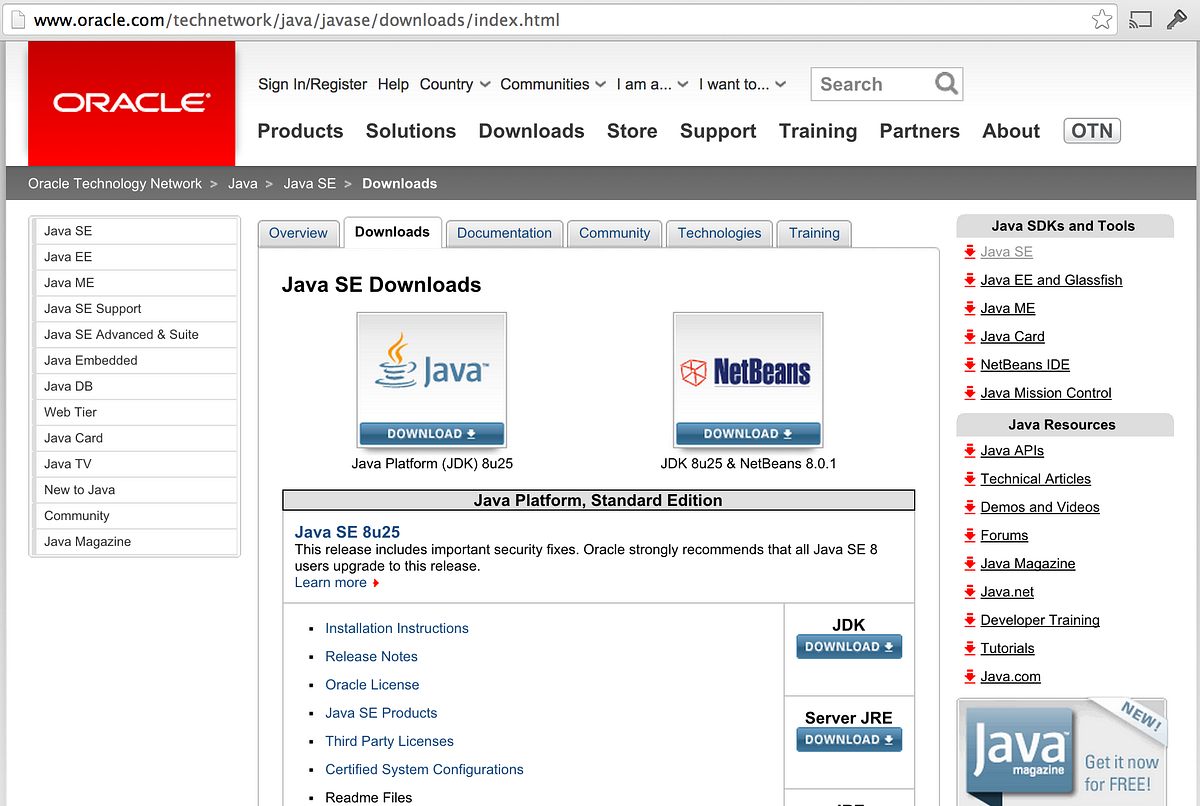This screenshot has width=1200, height=806.
Task: Select Java Embedded in left sidebar
Action: pyautogui.click(x=135, y=360)
